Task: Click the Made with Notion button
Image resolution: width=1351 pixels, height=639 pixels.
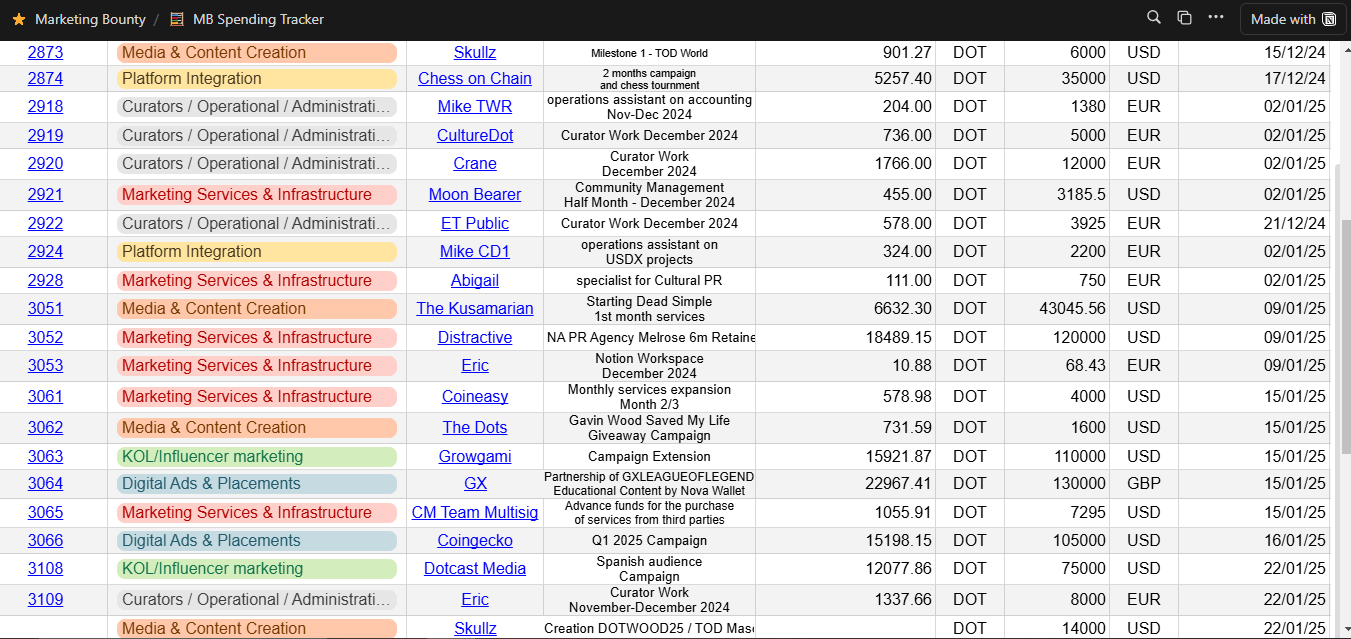Action: pos(1293,19)
